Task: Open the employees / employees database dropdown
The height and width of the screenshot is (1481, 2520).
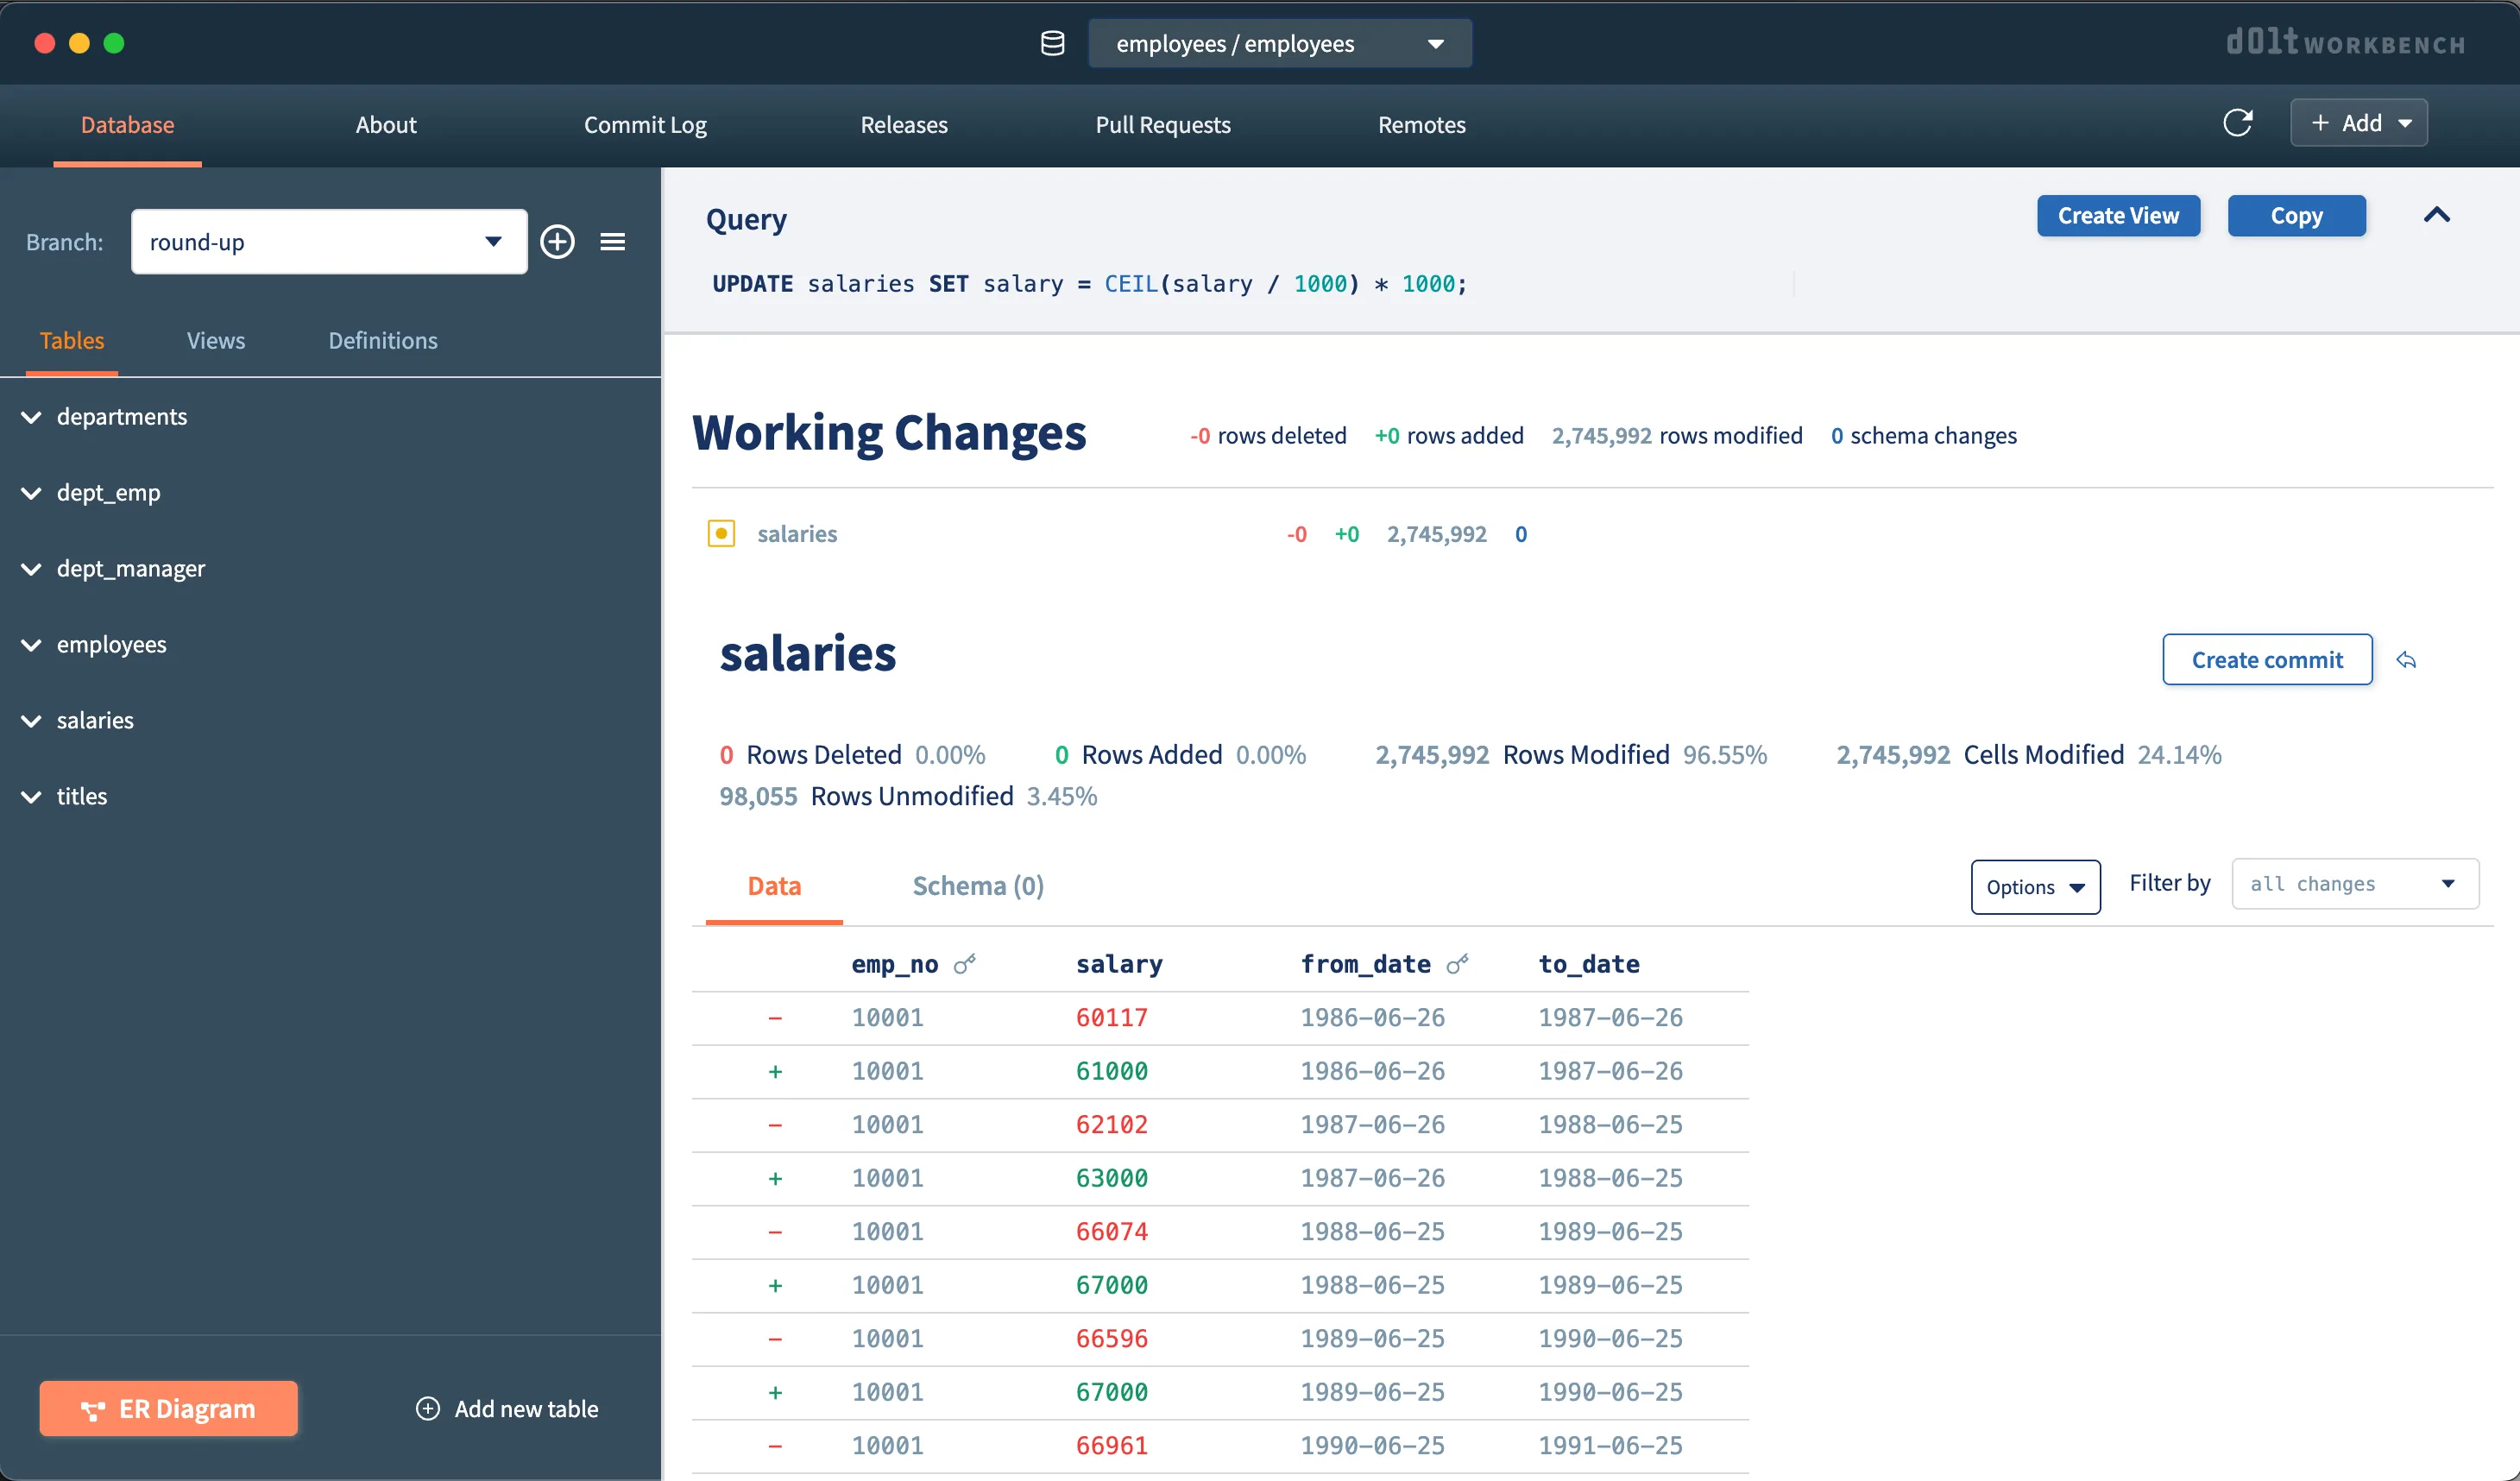Action: tap(1279, 43)
